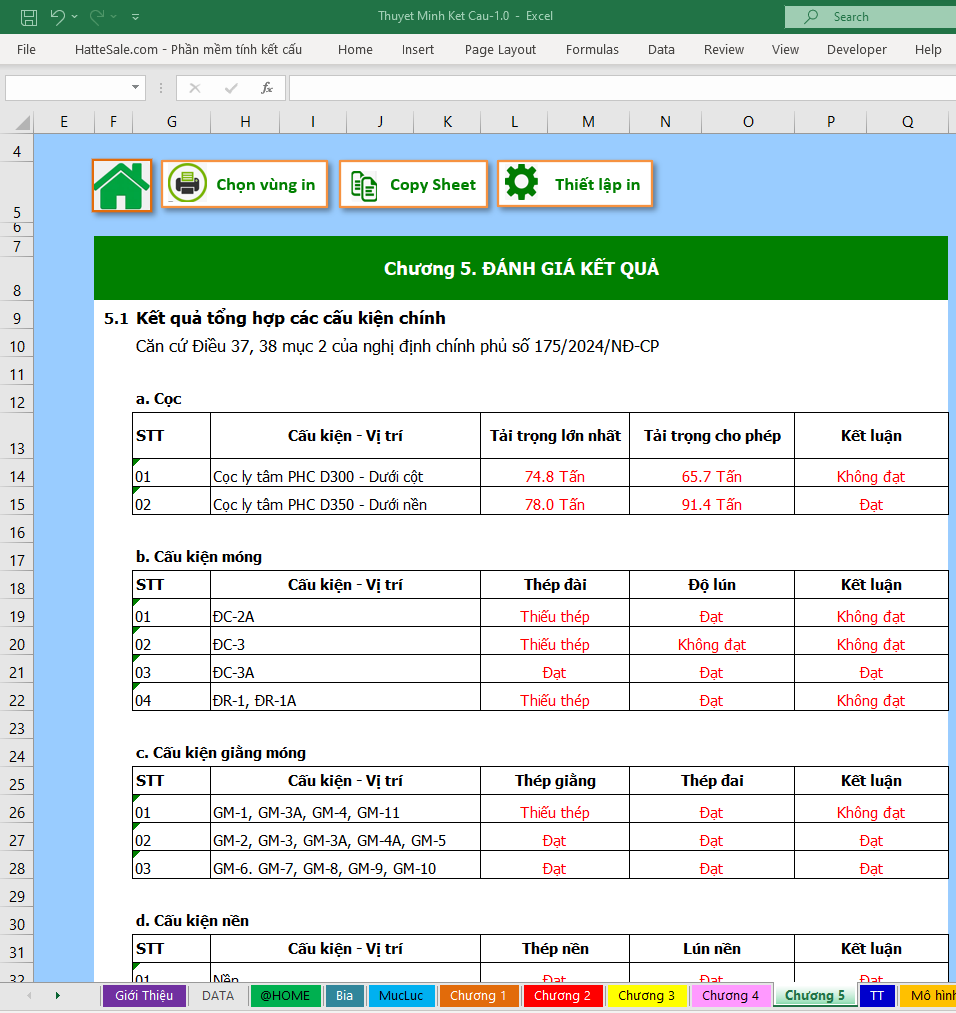Click the heading 5.1 Kết quả tổng hợp

click(x=275, y=319)
